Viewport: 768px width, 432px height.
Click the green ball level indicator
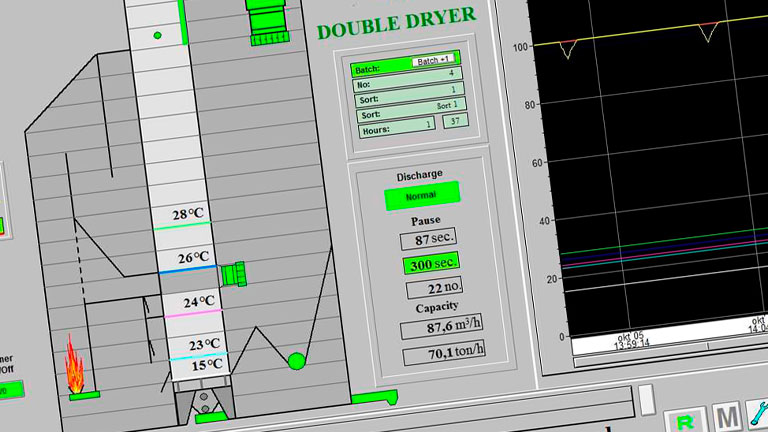tap(297, 360)
